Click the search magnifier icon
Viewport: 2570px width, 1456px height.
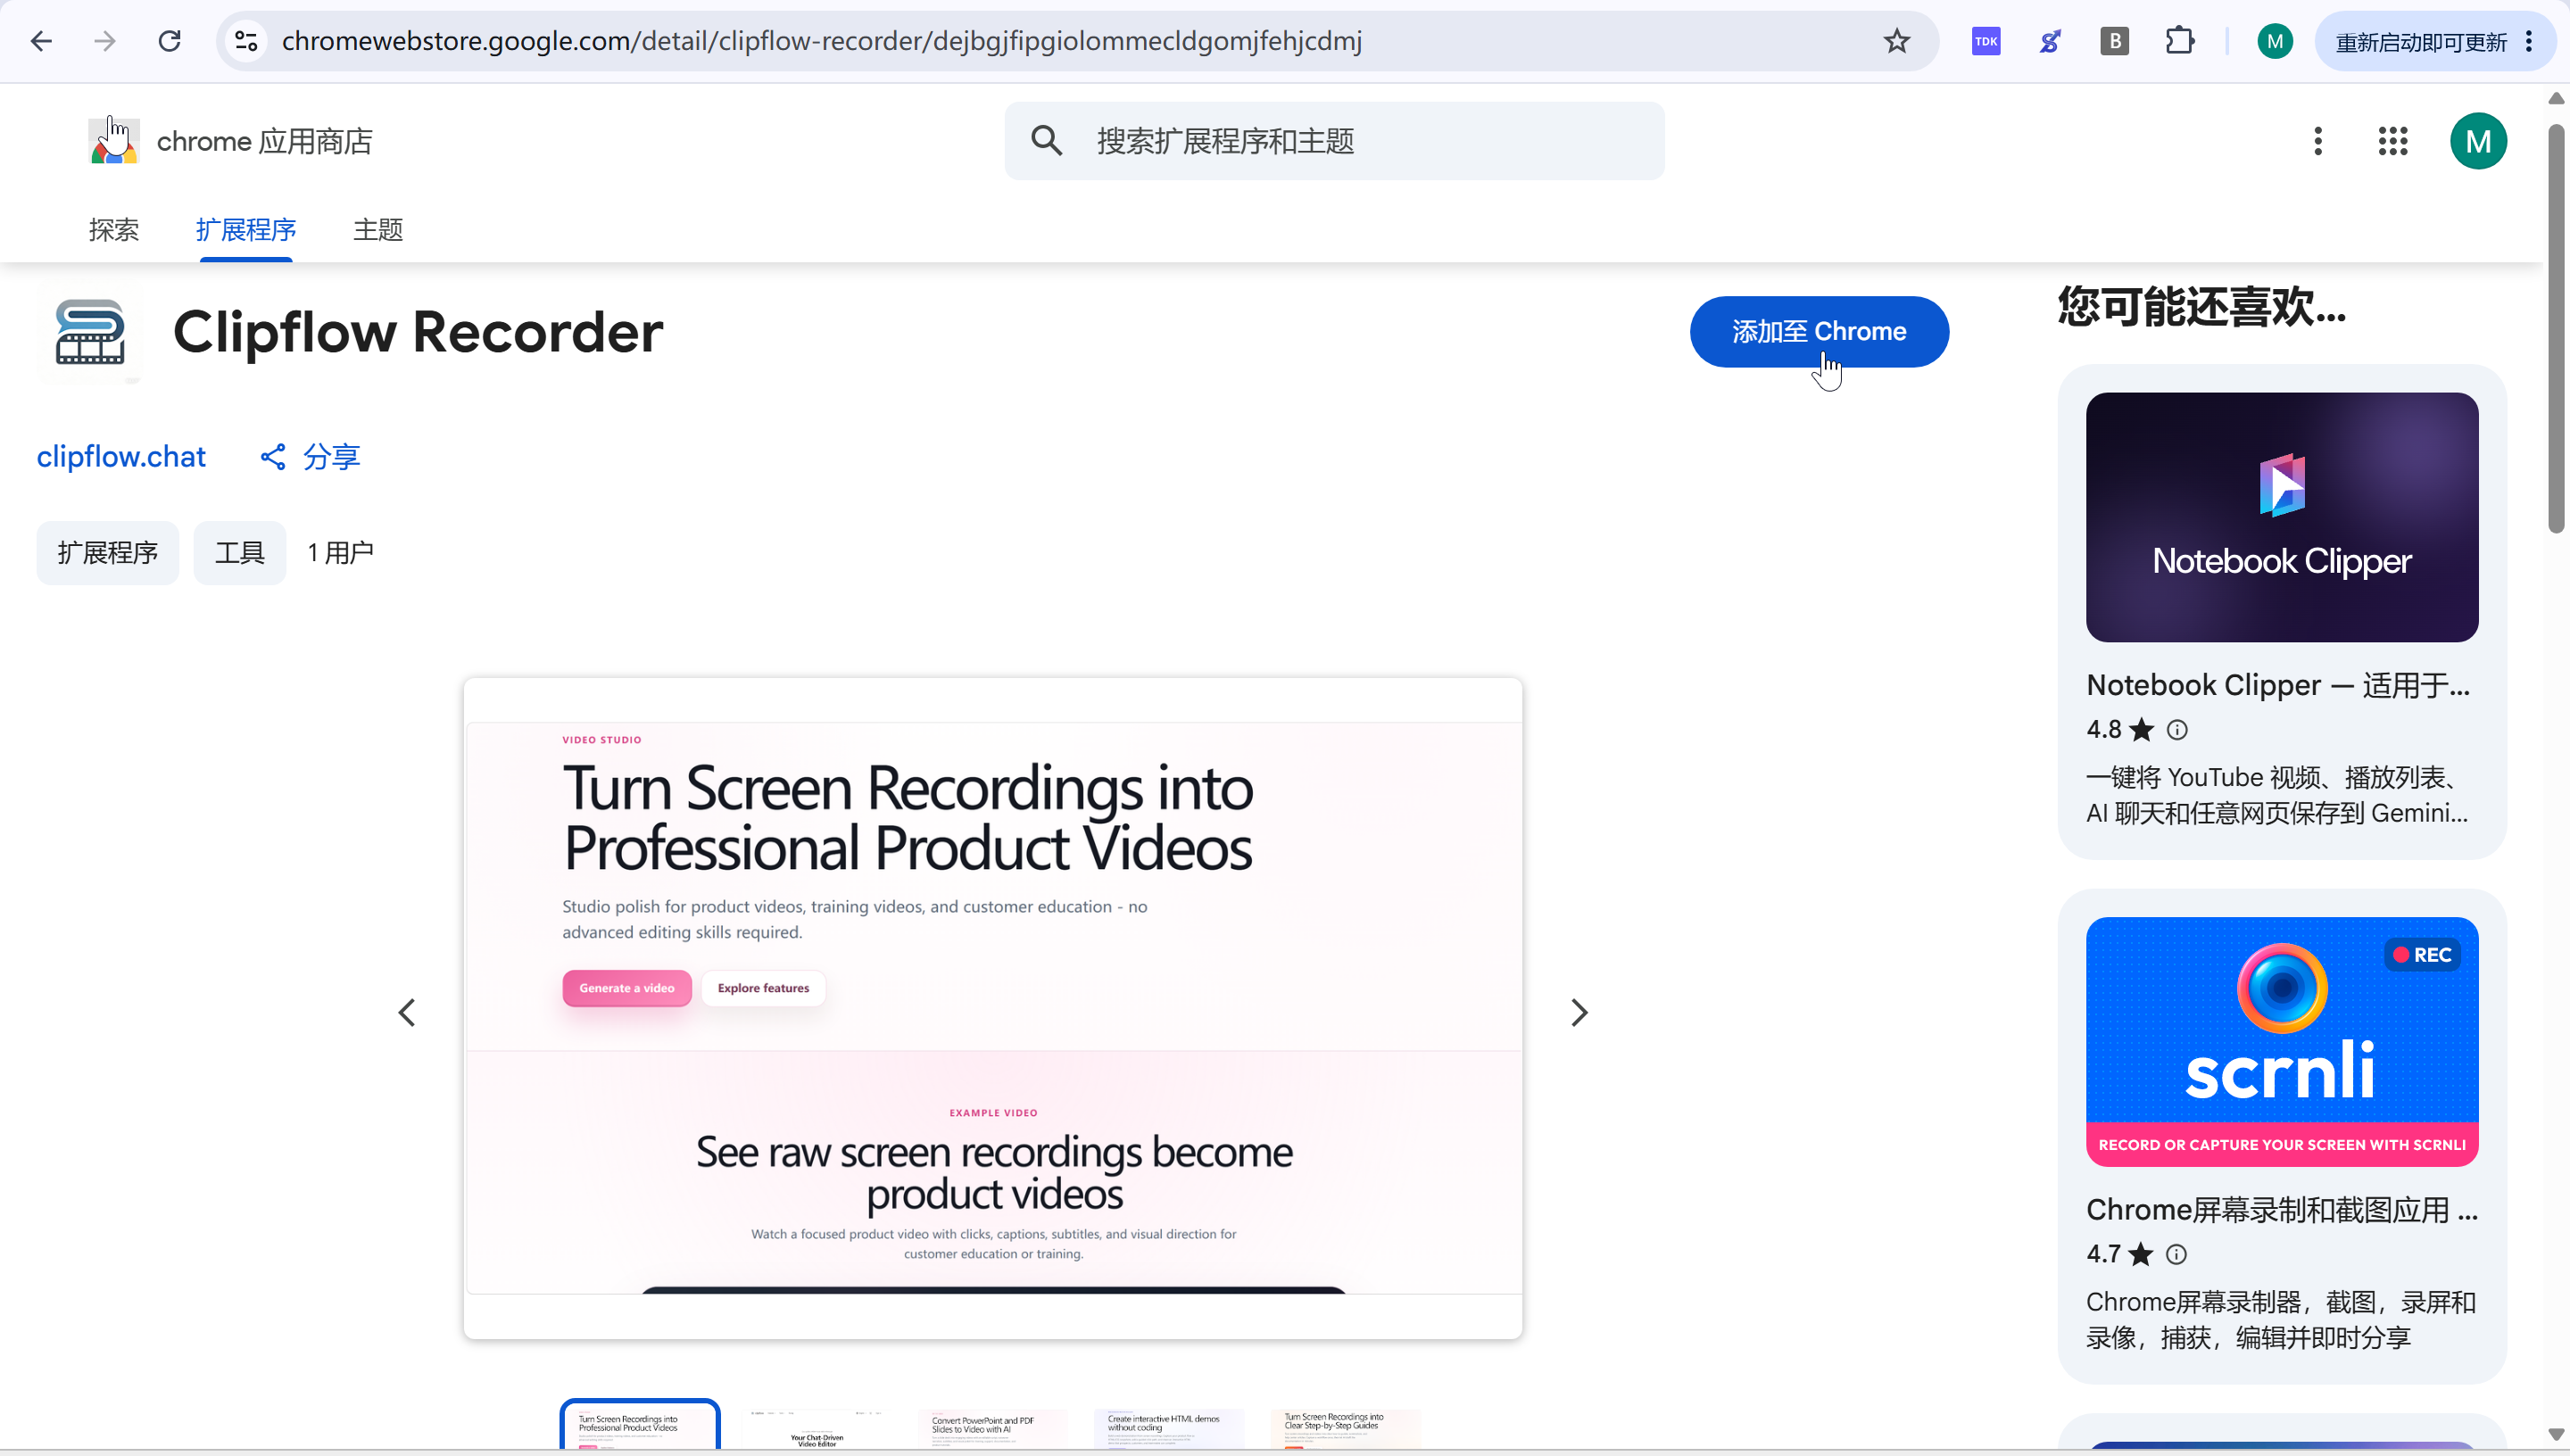[x=1046, y=141]
